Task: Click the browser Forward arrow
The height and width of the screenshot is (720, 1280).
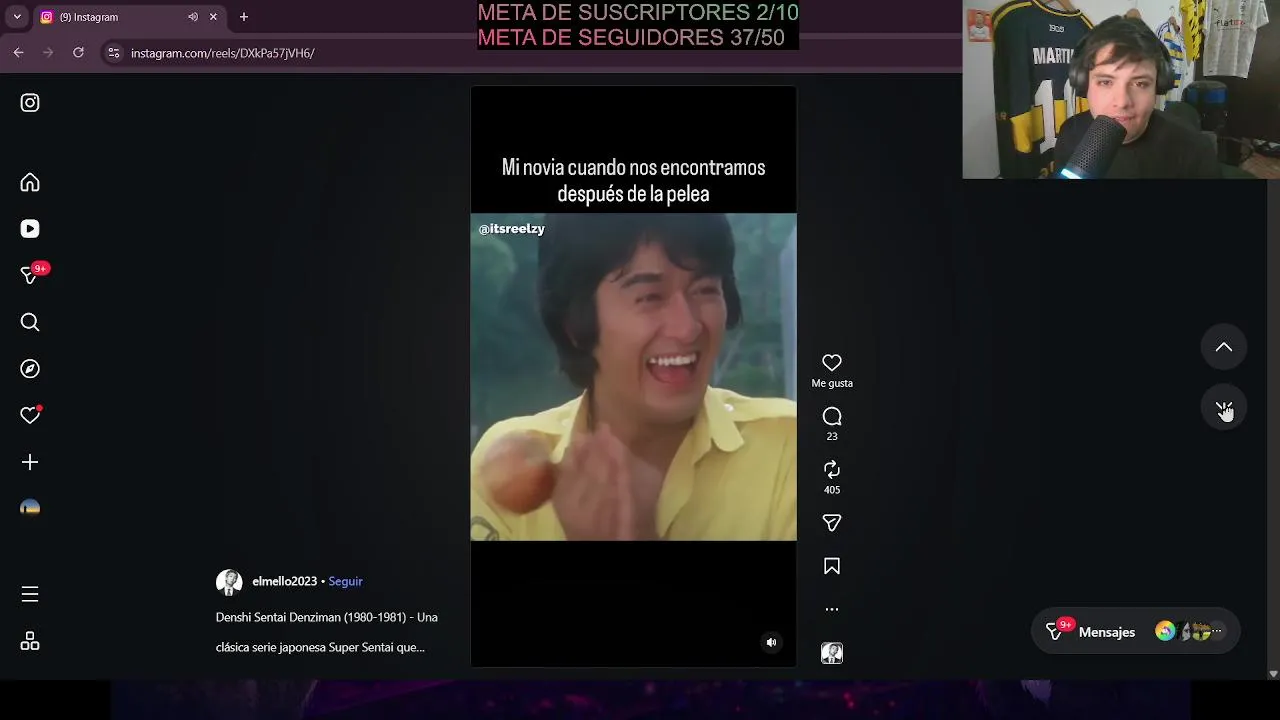Action: point(48,53)
